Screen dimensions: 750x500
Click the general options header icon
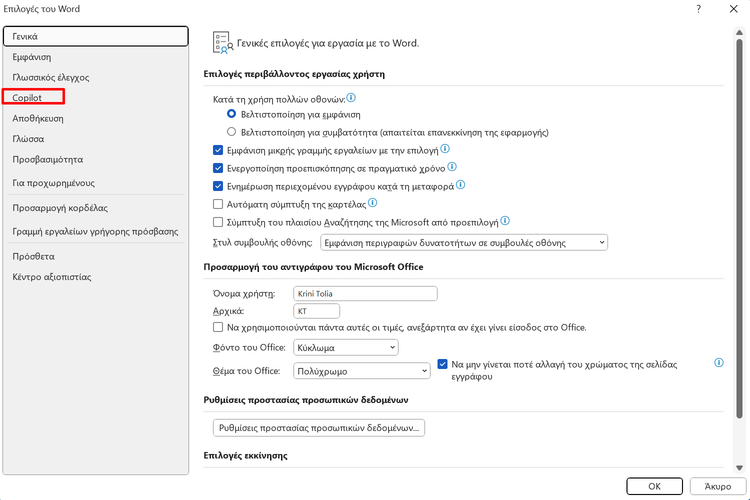coord(221,42)
